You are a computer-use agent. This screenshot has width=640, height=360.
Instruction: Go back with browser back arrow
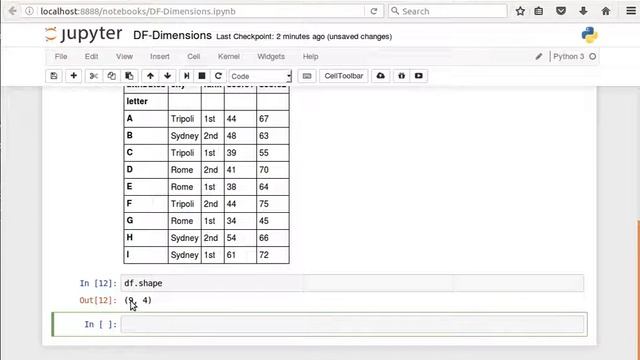click(12, 11)
